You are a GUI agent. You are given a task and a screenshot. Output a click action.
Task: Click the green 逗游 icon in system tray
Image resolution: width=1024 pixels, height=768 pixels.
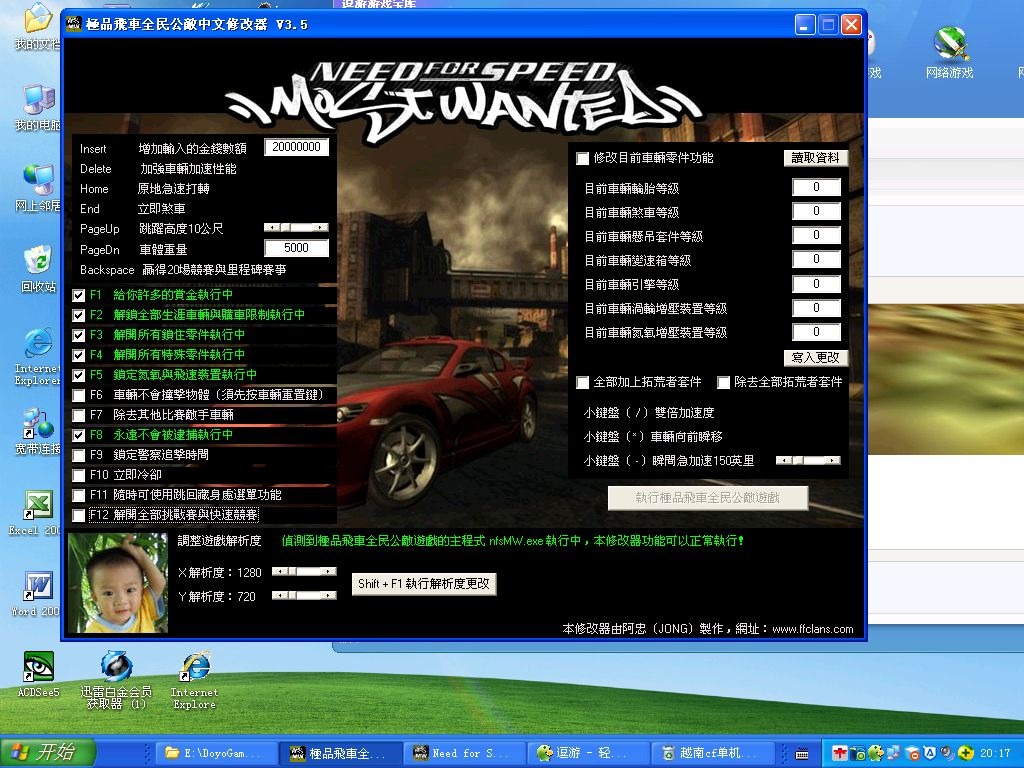(x=876, y=754)
